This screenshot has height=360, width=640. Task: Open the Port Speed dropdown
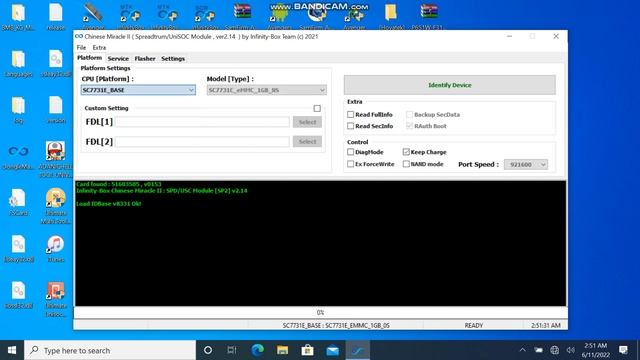pyautogui.click(x=526, y=164)
